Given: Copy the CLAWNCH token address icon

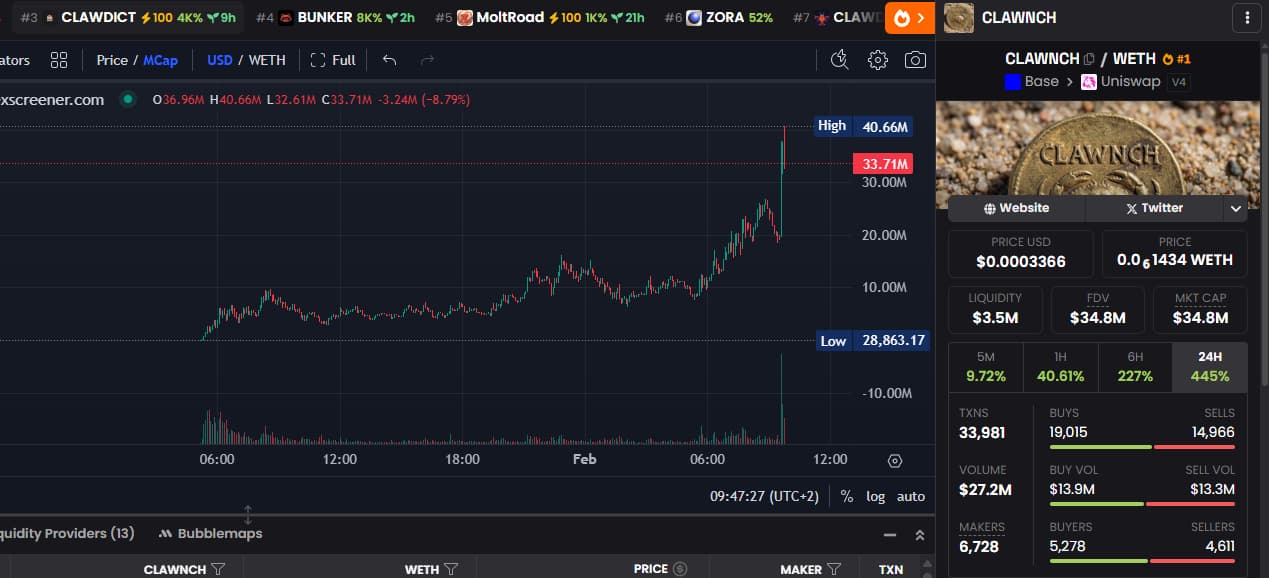Looking at the screenshot, I should coord(1089,59).
